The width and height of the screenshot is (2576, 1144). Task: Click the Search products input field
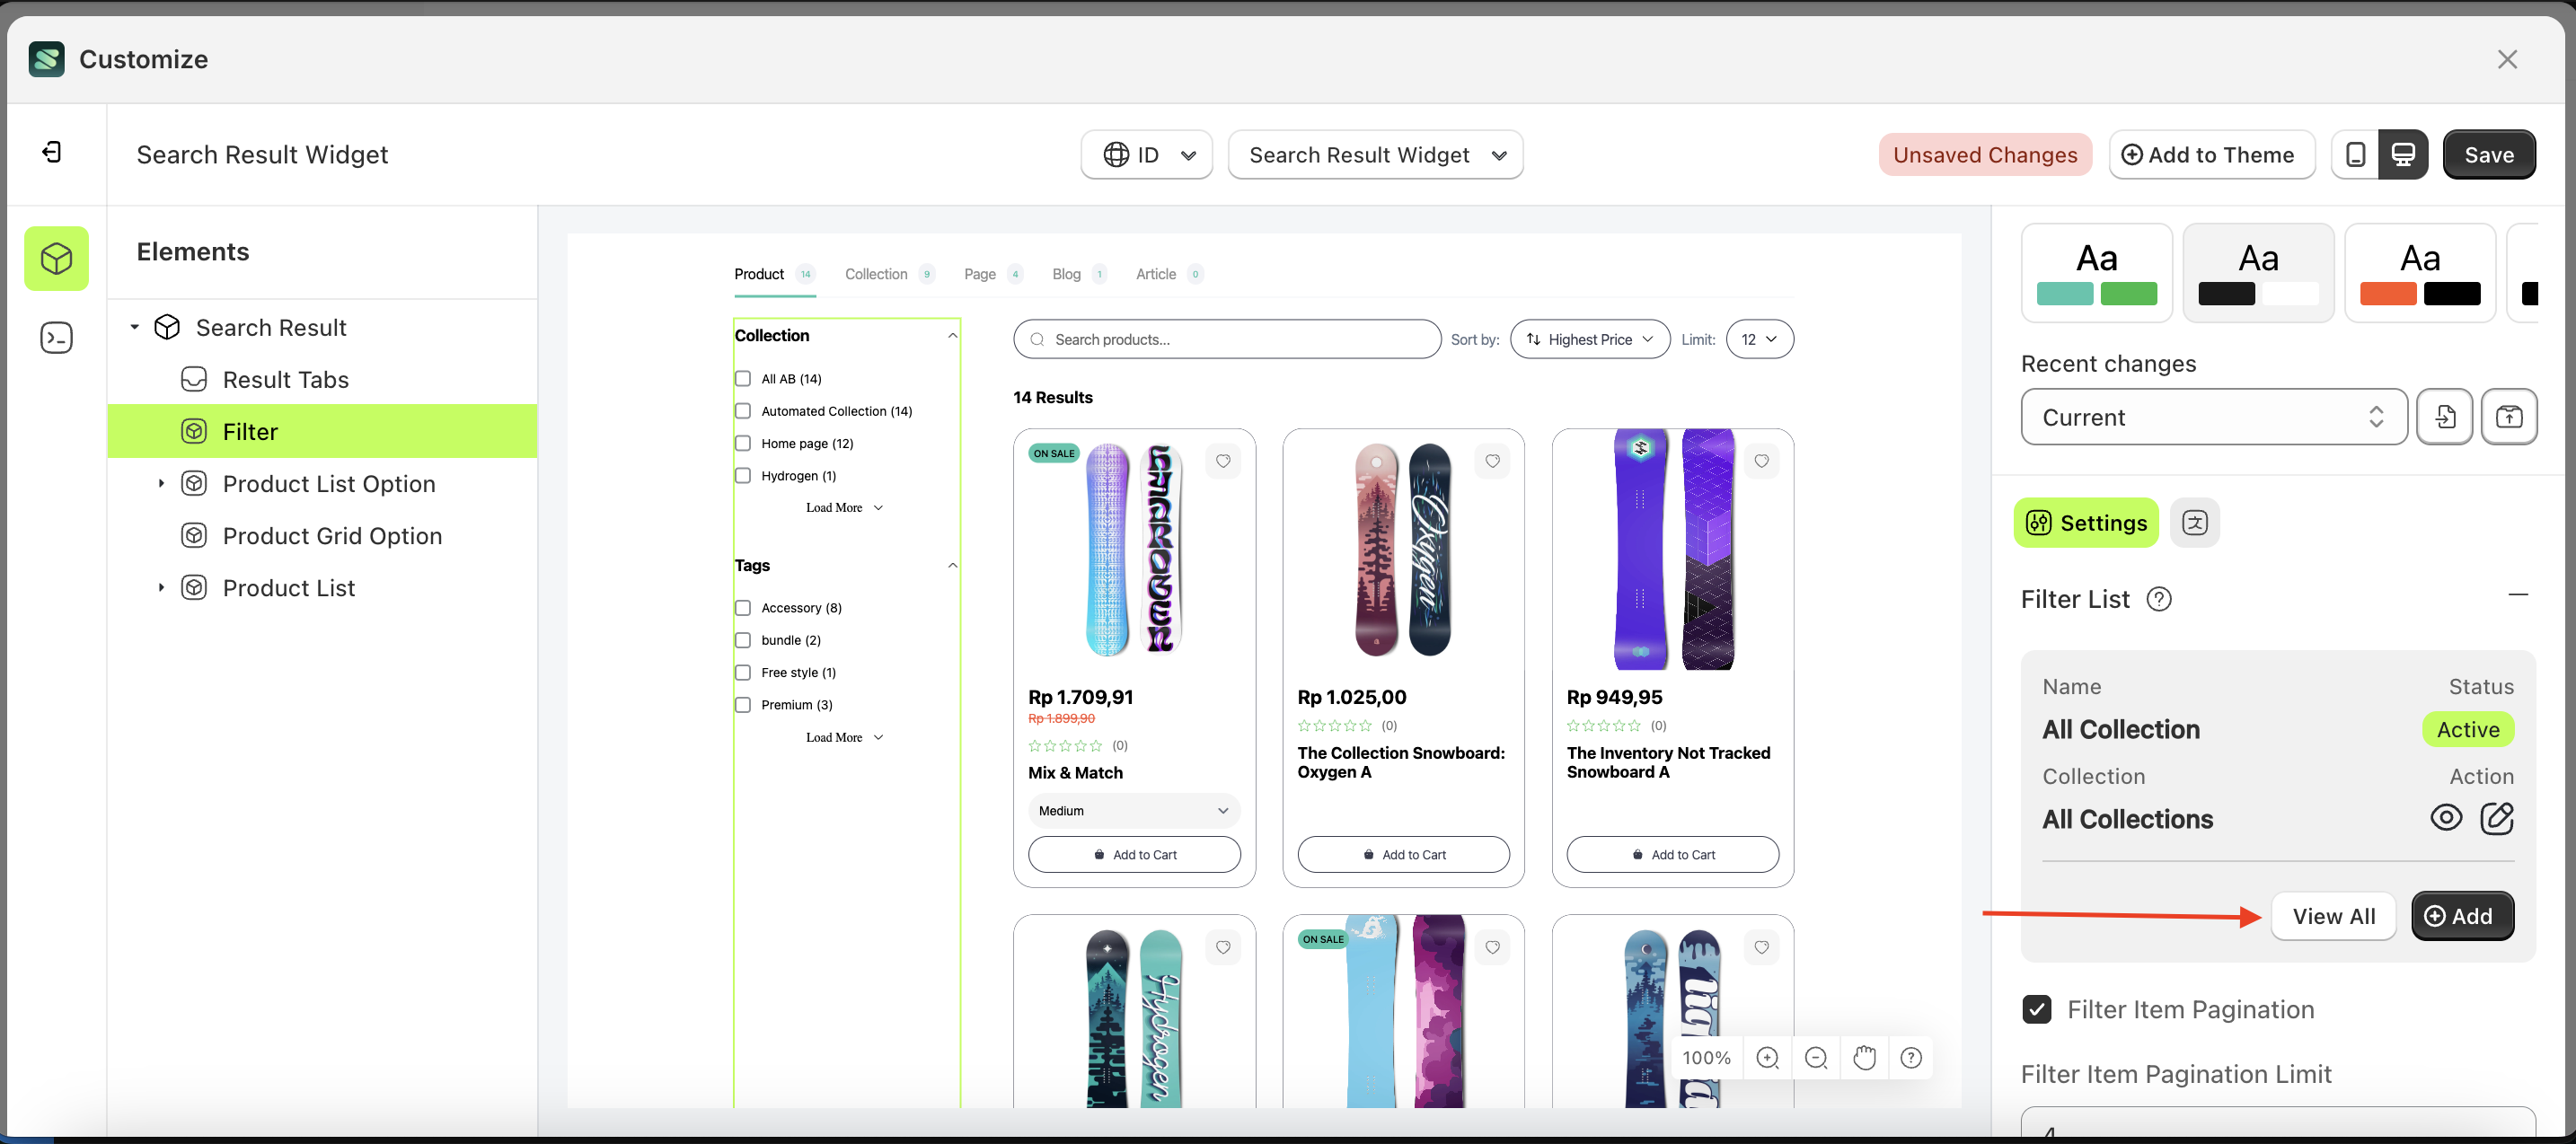coord(1226,339)
